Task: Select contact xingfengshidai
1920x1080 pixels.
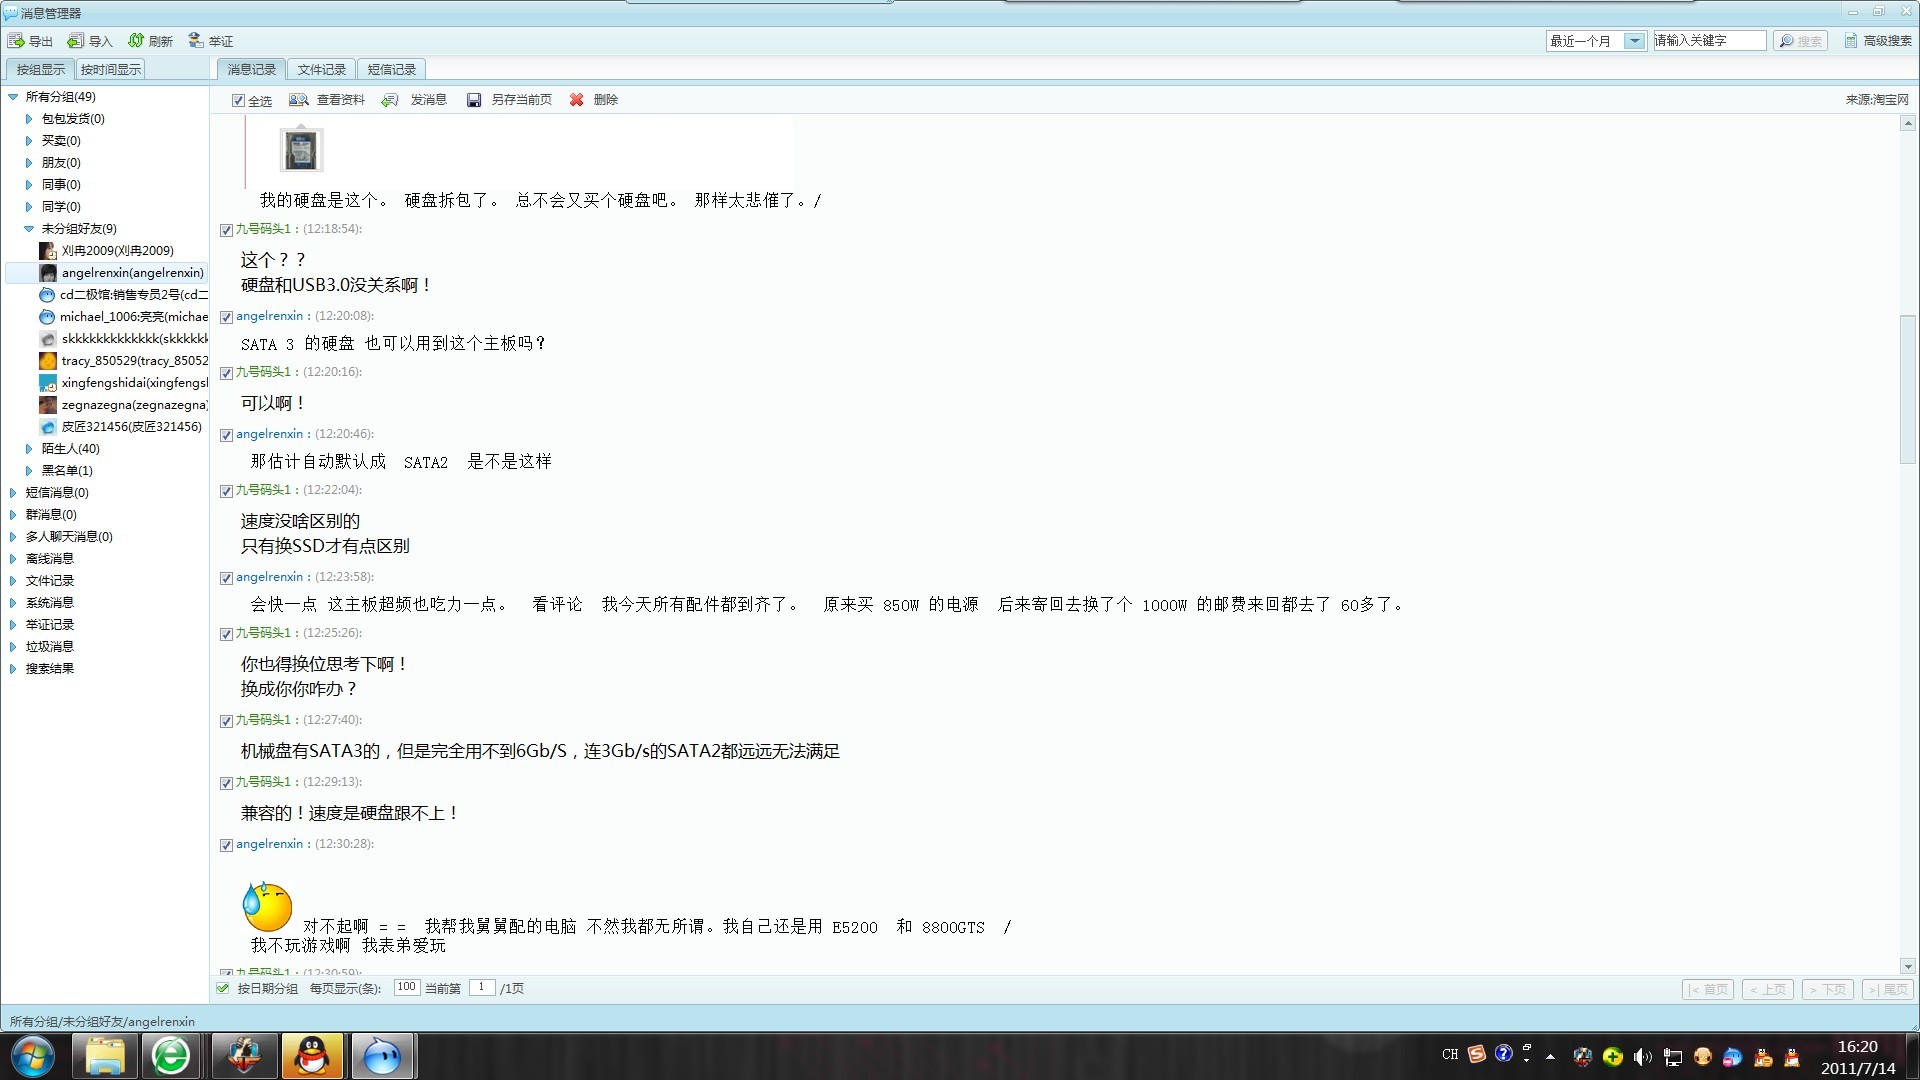Action: [x=123, y=383]
